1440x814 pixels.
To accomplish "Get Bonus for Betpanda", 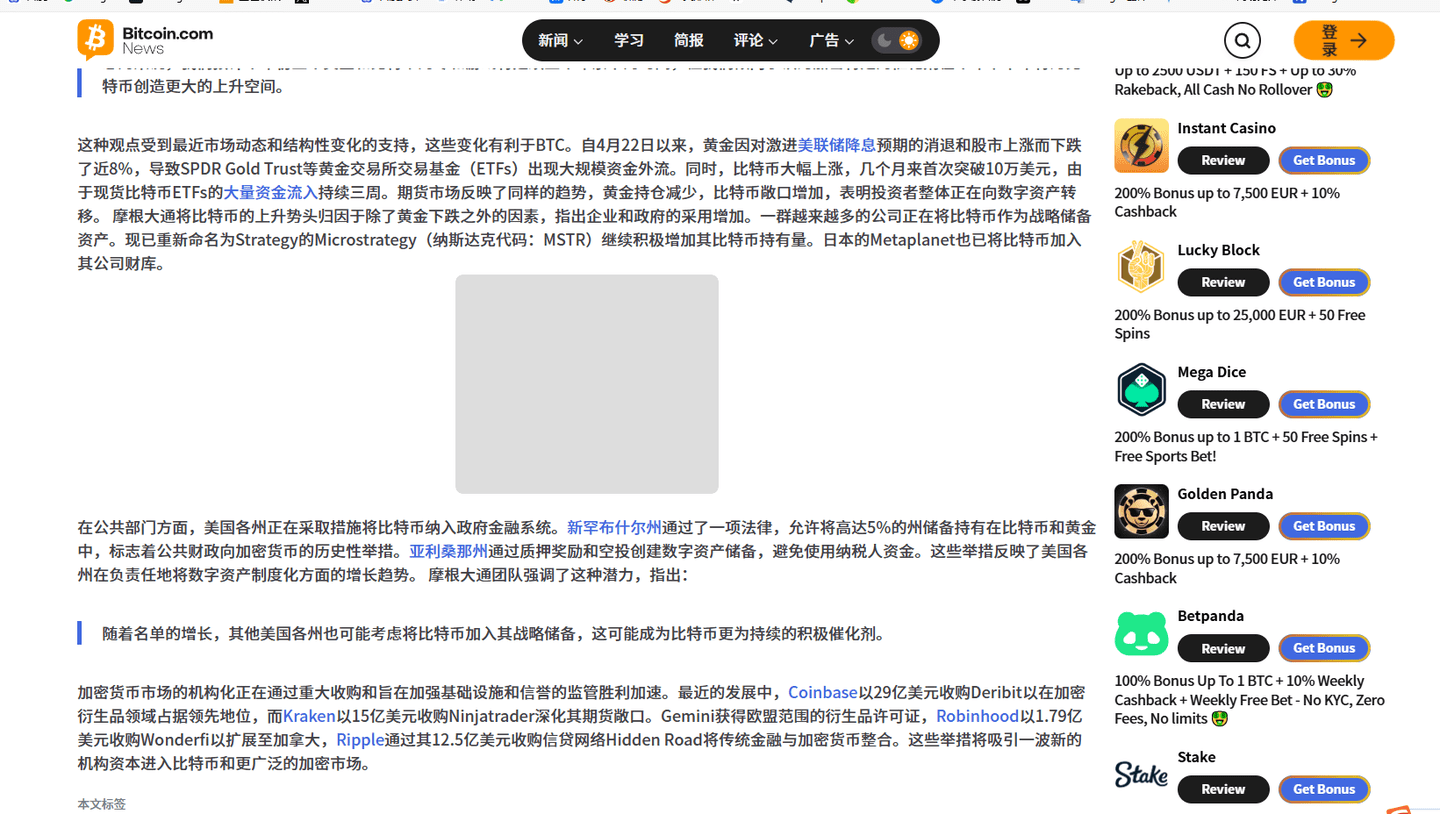I will [x=1324, y=648].
